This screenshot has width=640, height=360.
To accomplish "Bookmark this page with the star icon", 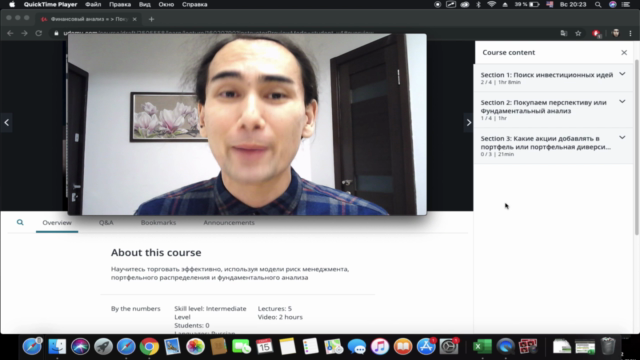I will pyautogui.click(x=578, y=33).
